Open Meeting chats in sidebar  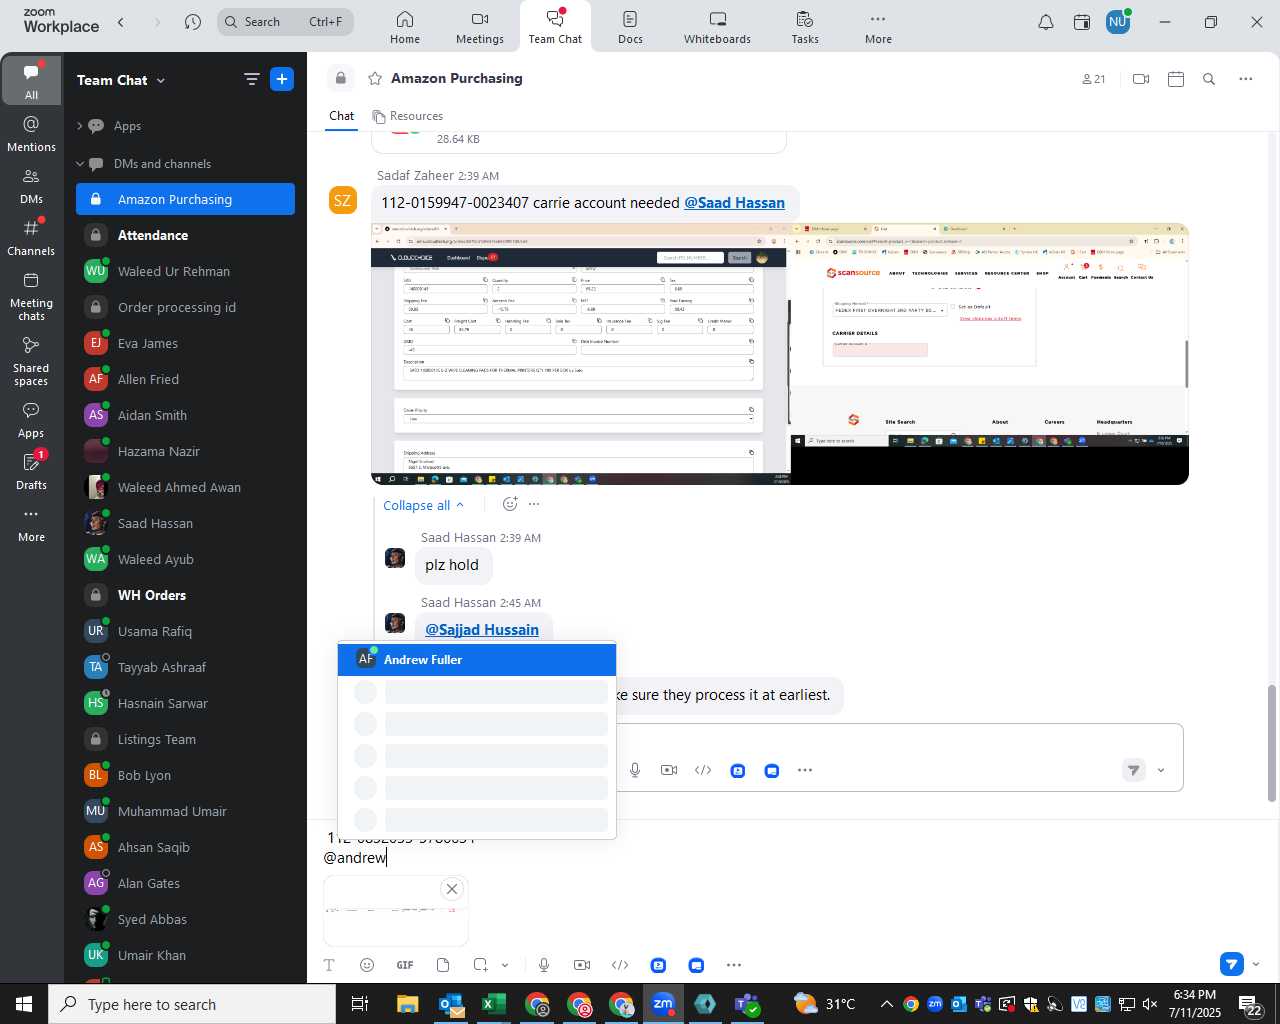pyautogui.click(x=31, y=296)
